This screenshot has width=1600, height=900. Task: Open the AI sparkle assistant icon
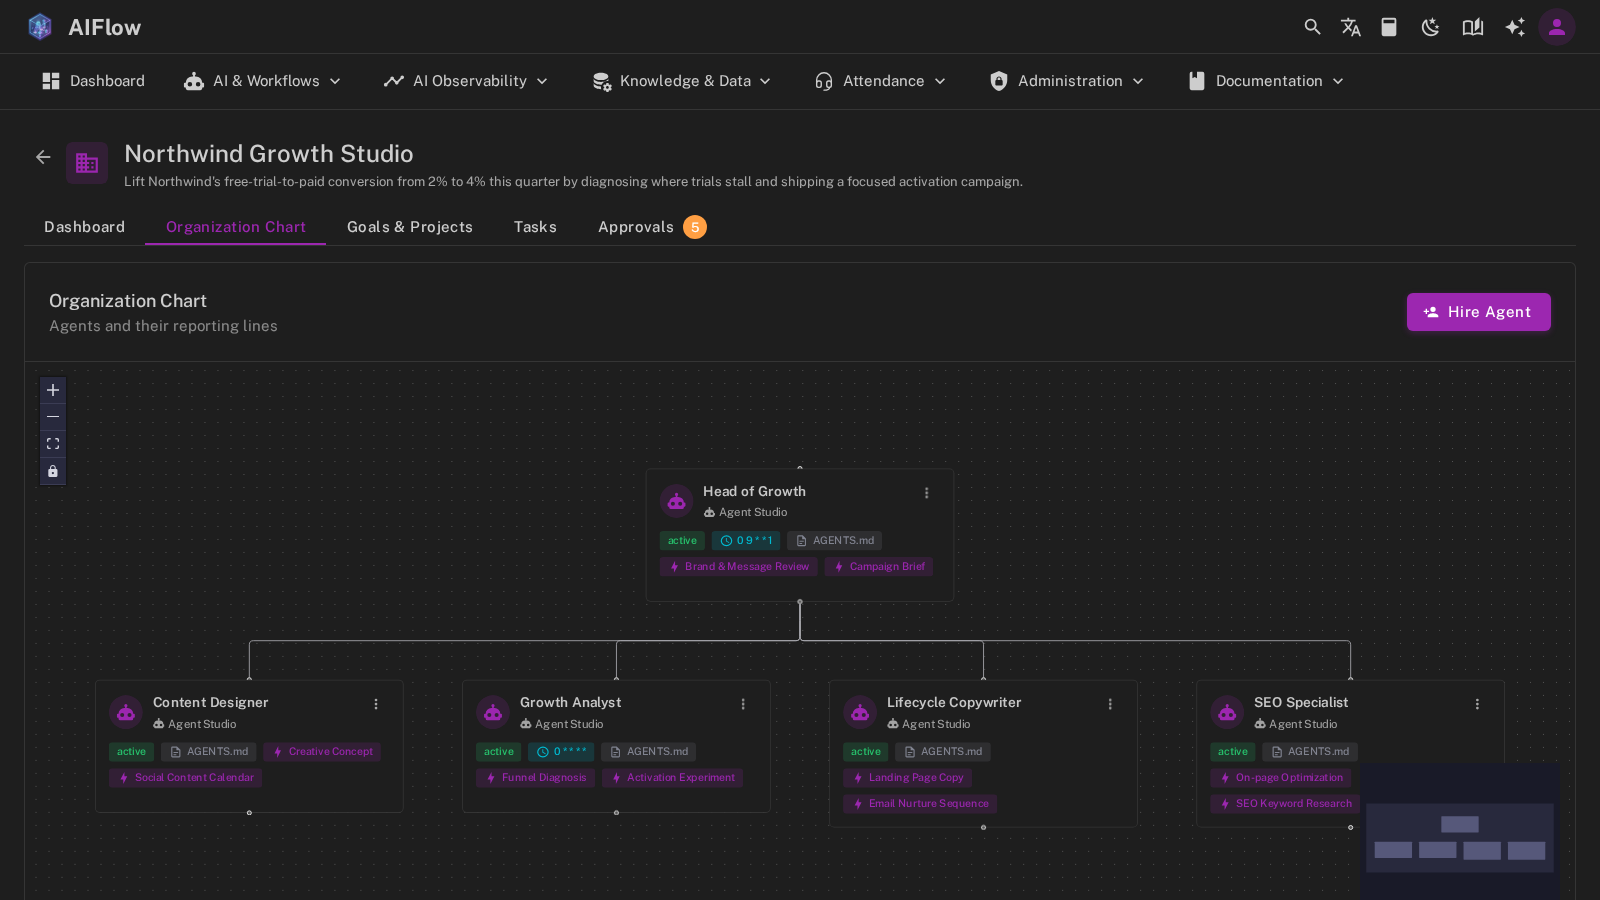click(1515, 27)
